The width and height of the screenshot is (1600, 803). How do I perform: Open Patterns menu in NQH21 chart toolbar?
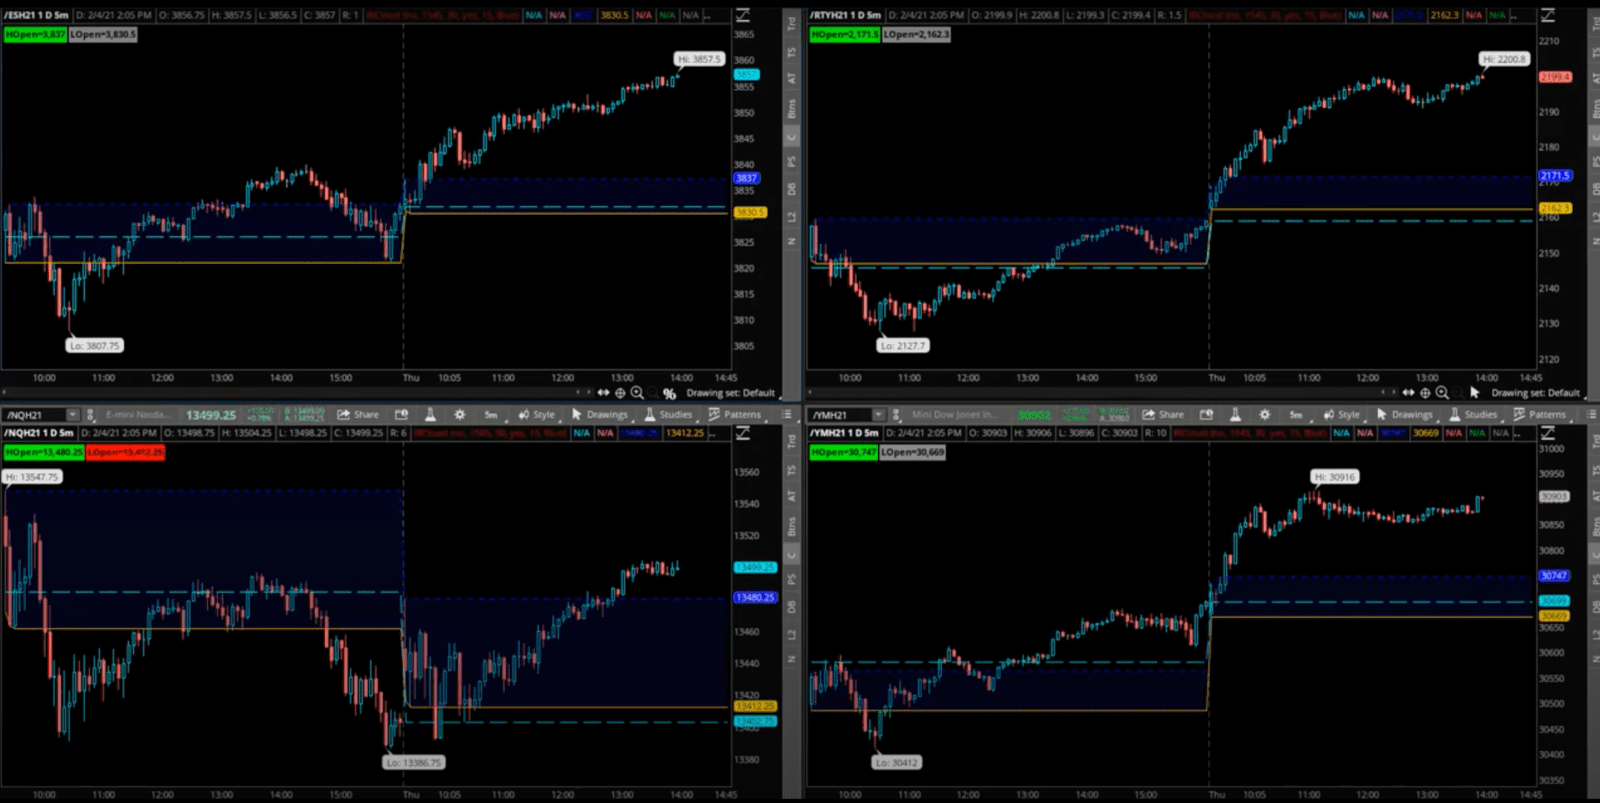[x=735, y=414]
